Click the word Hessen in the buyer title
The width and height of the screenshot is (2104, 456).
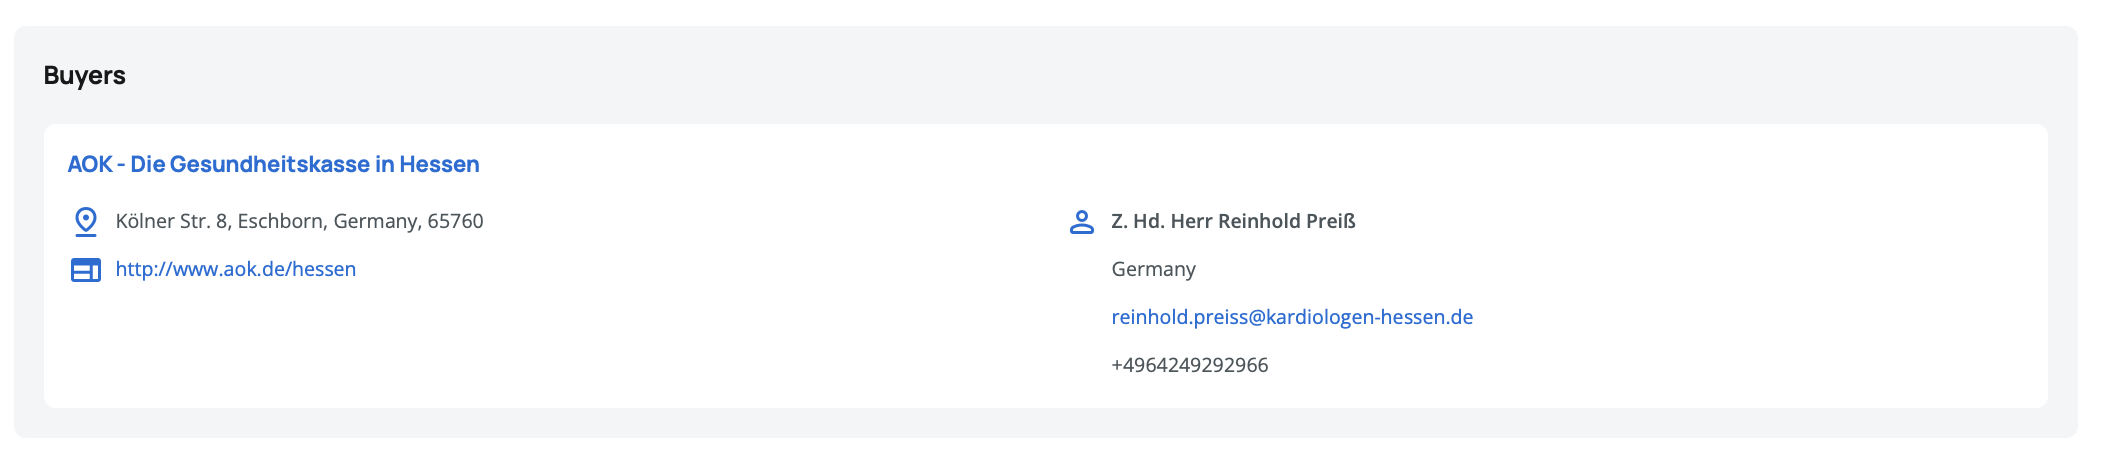439,164
